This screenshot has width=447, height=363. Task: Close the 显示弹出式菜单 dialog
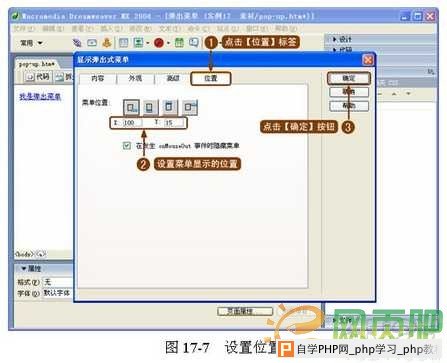(x=368, y=60)
